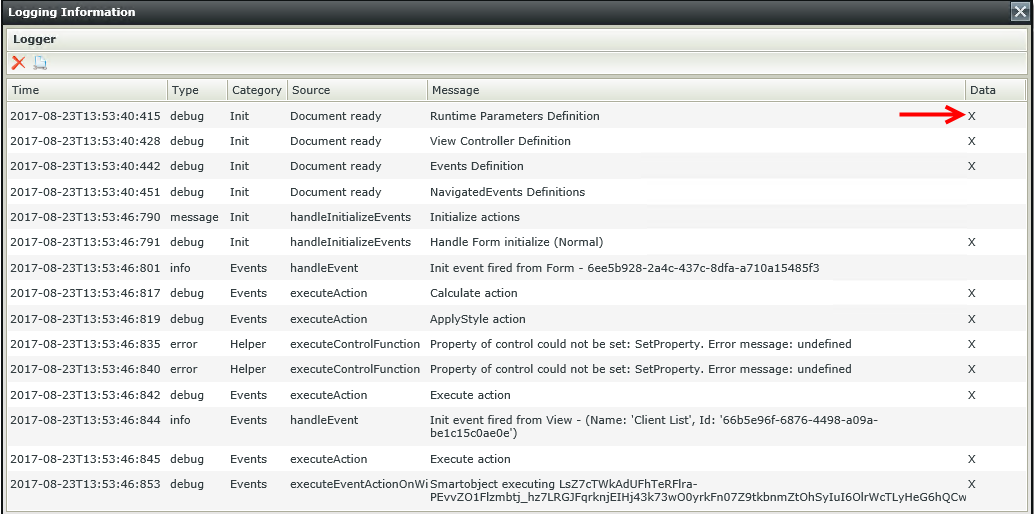This screenshot has width=1034, height=514.
Task: Click the copy log icon in toolbar
Action: (x=40, y=63)
